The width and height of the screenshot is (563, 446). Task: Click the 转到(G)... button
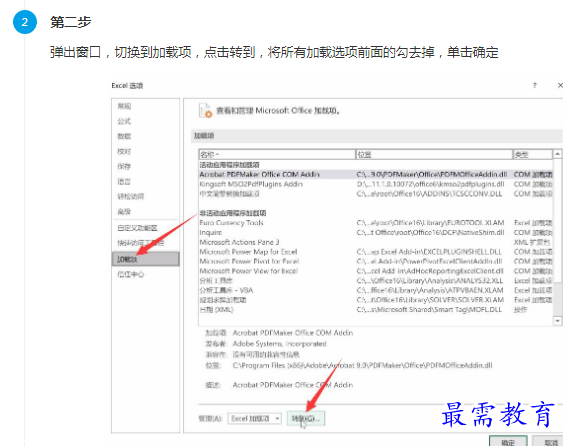(x=306, y=419)
